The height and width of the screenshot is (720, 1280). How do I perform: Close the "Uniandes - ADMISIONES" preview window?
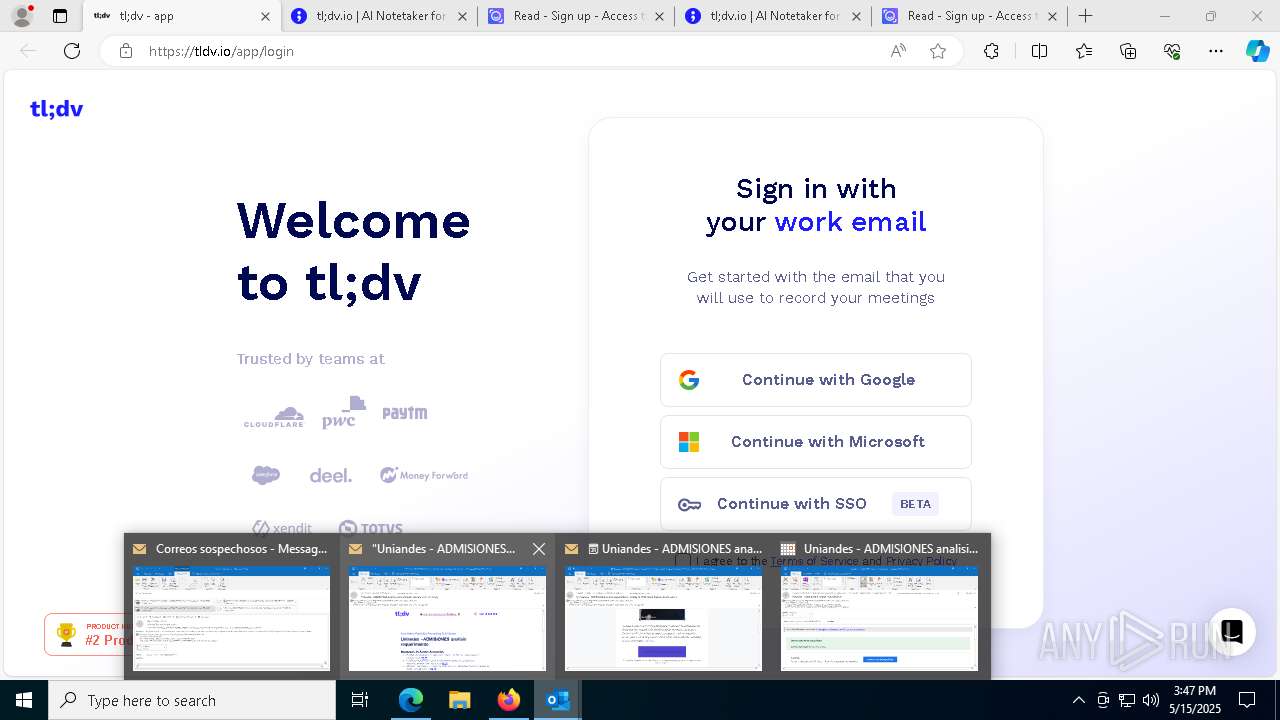pyautogui.click(x=539, y=549)
